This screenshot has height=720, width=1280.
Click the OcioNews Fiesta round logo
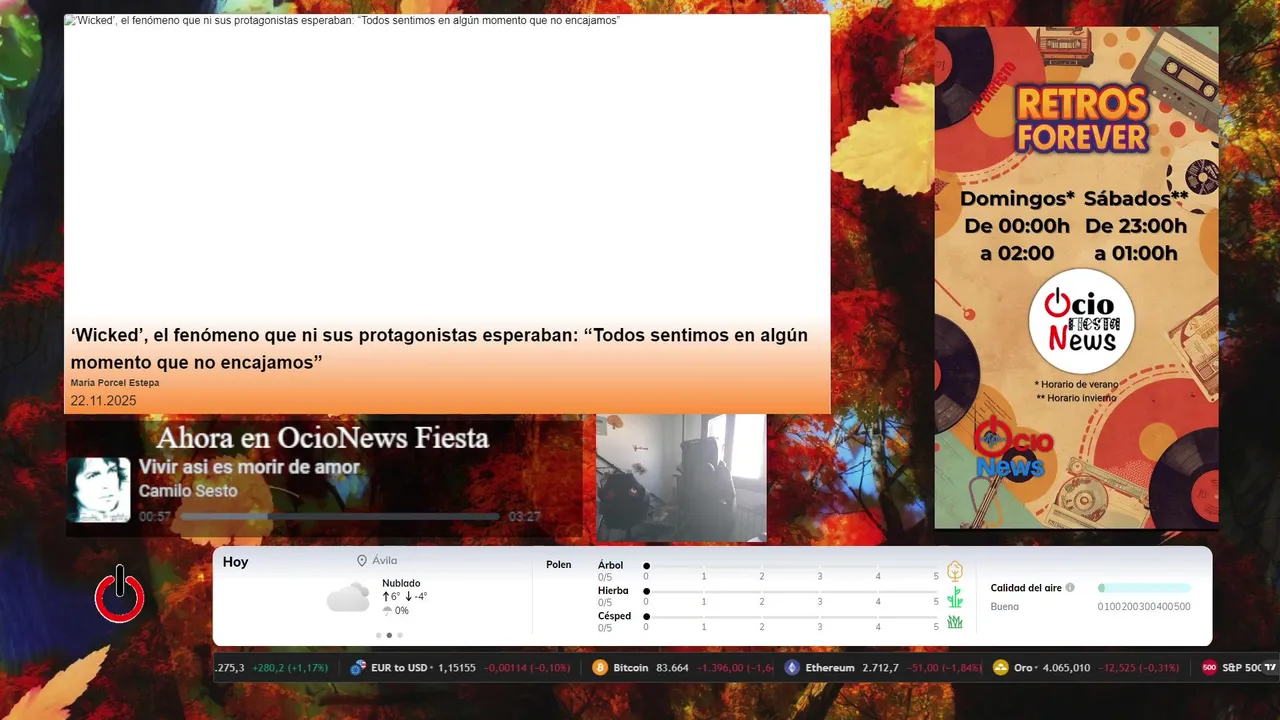[1081, 321]
